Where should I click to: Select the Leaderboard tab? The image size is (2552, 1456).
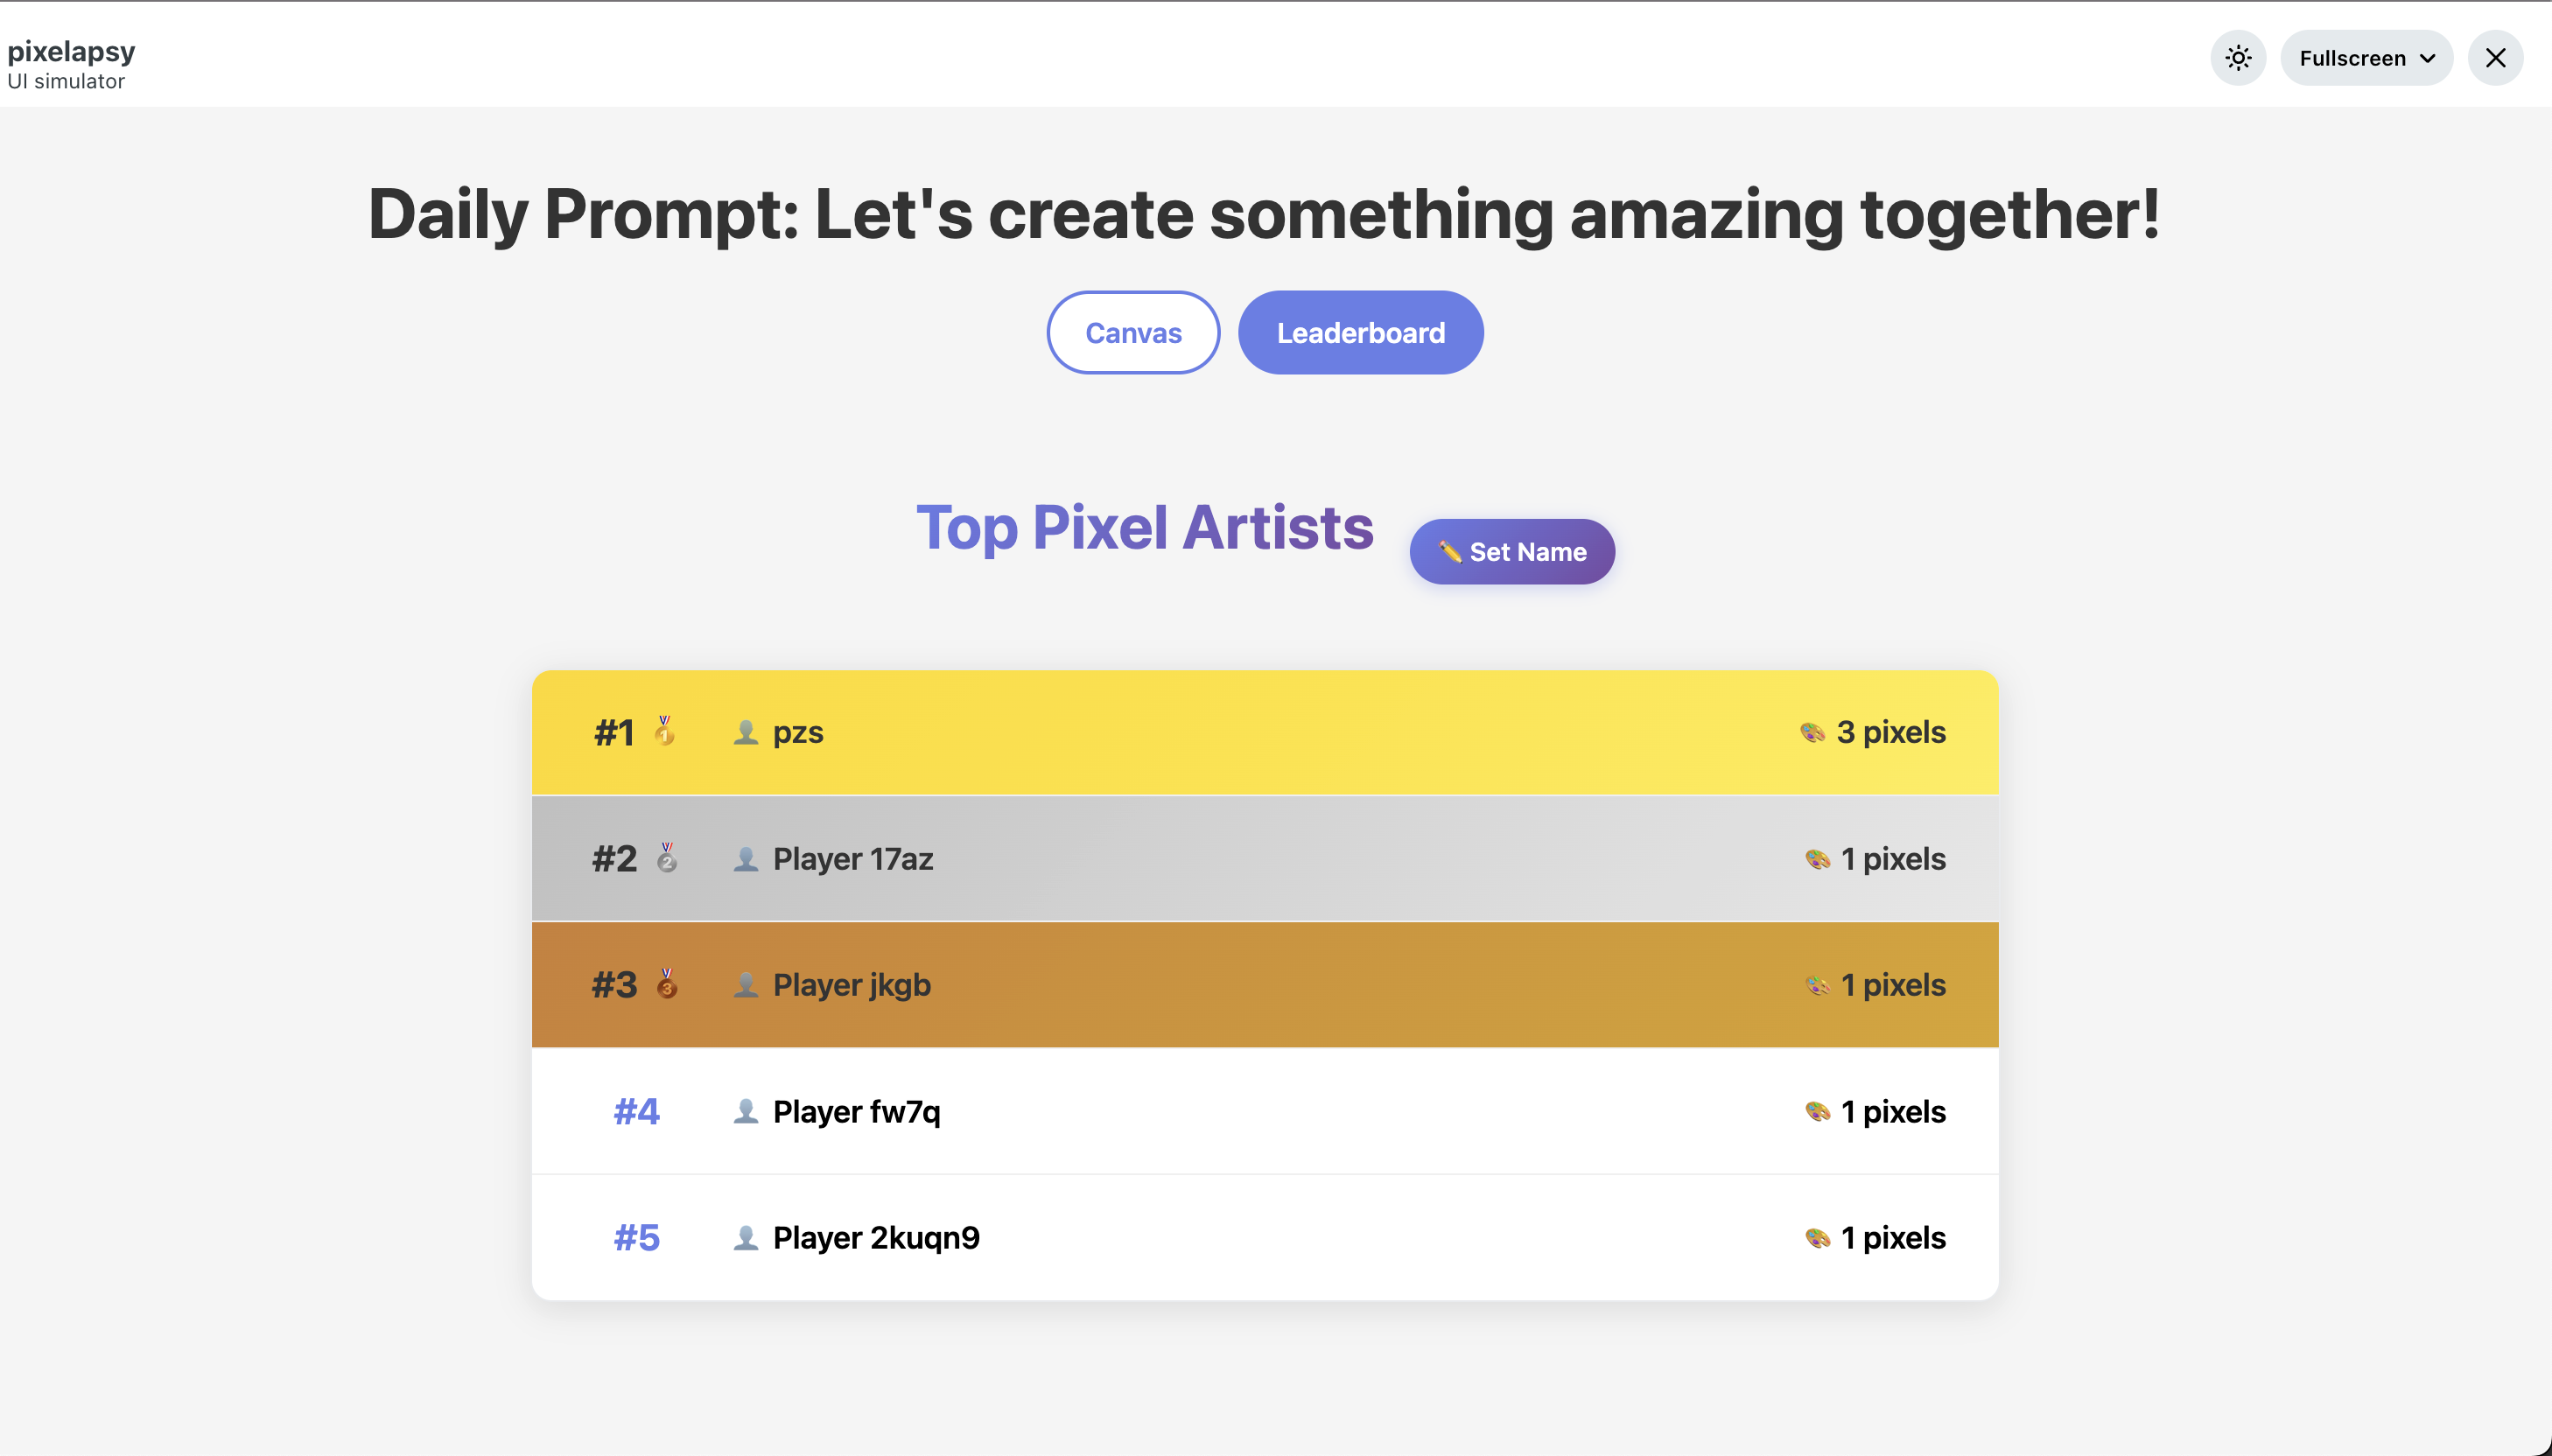[x=1360, y=333]
